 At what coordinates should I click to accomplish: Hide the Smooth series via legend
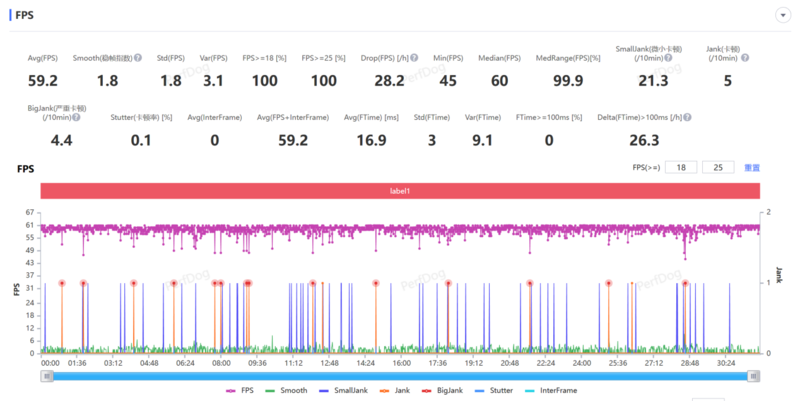pyautogui.click(x=286, y=390)
